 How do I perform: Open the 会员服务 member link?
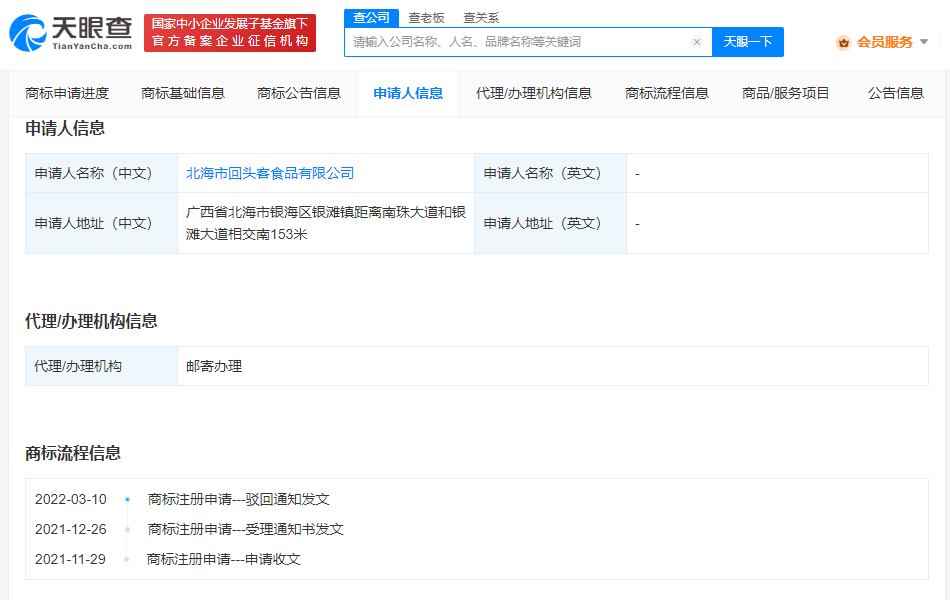(885, 42)
